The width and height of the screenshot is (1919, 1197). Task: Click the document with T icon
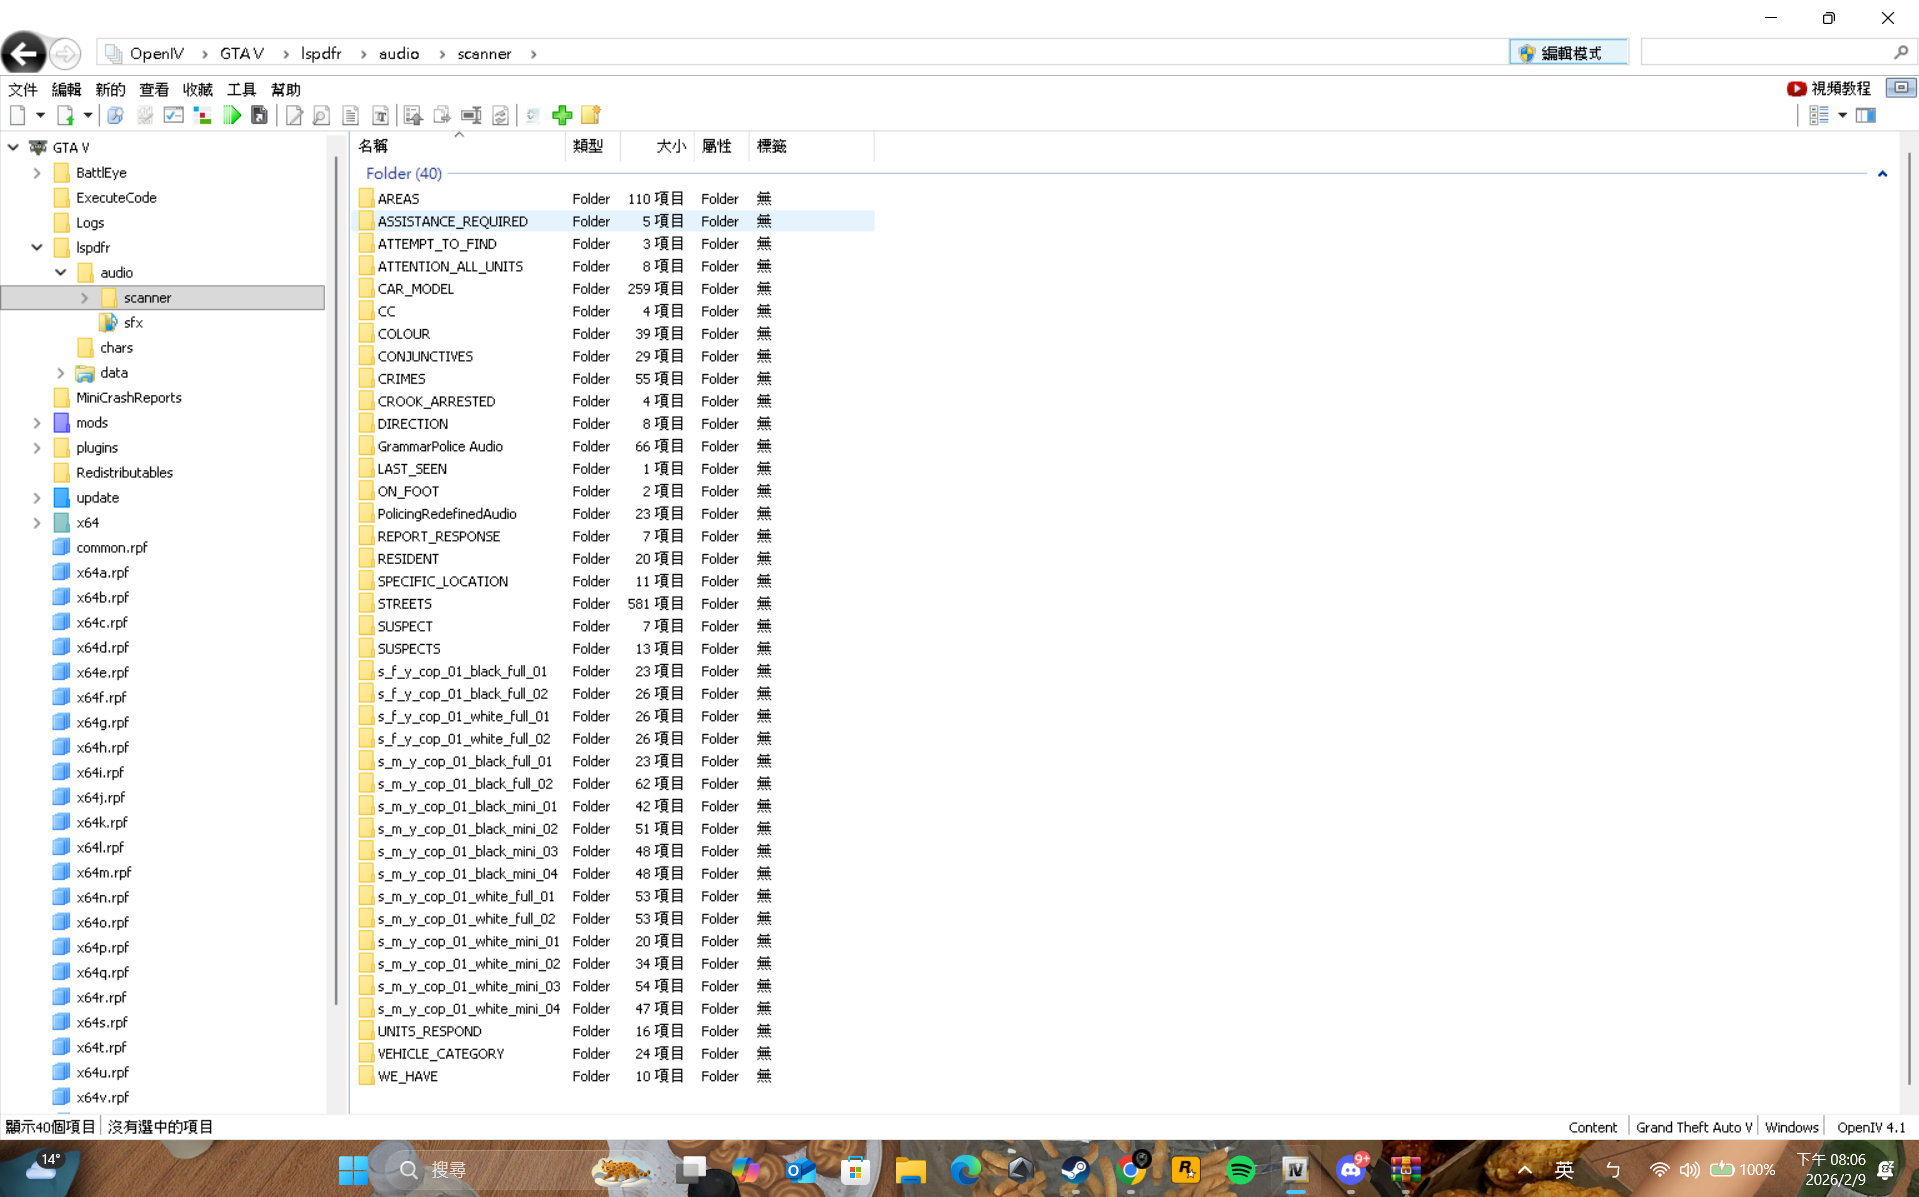pos(380,115)
